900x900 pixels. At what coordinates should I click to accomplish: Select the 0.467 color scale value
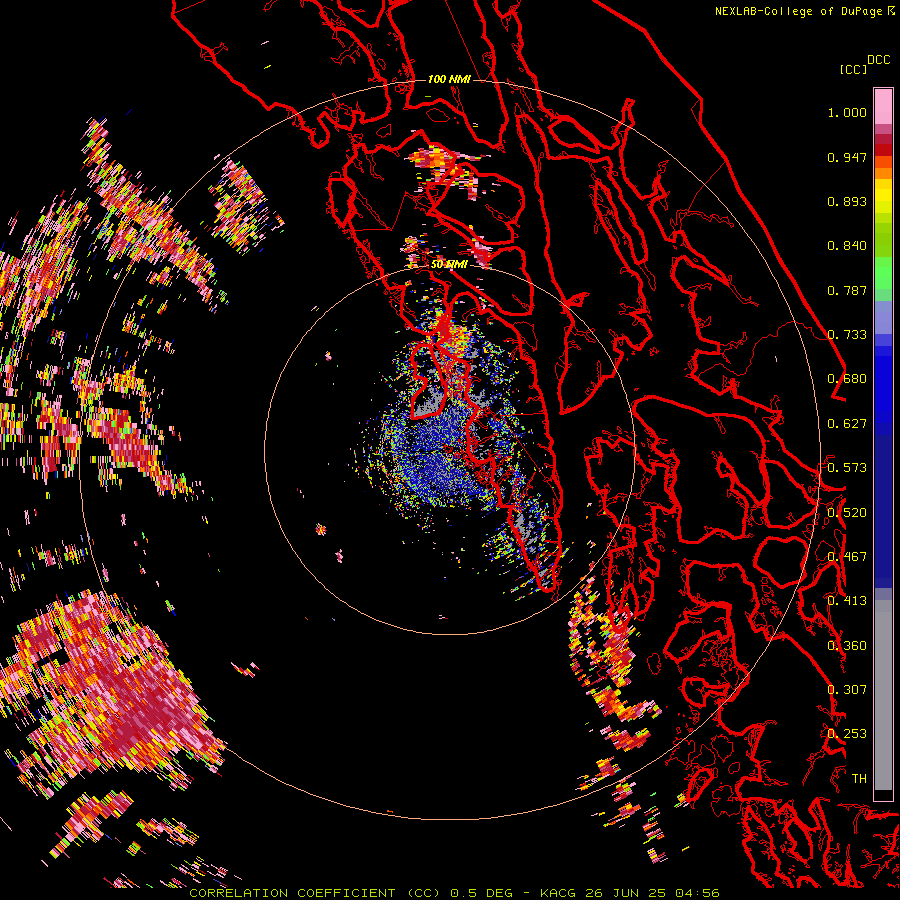click(x=847, y=557)
